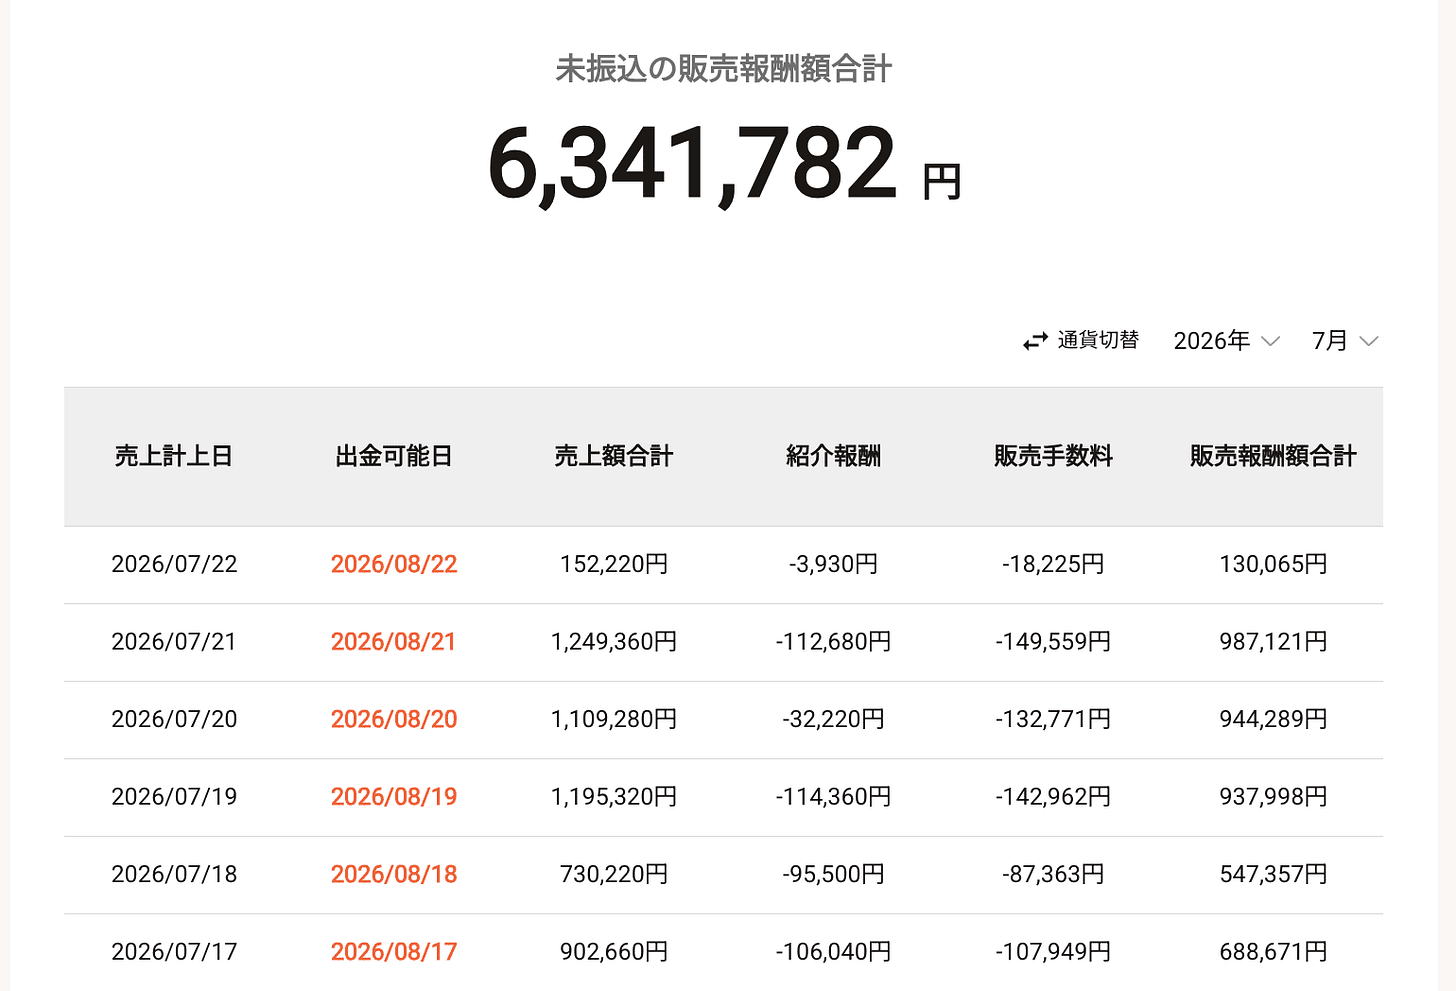Select the date 2026/07/22
This screenshot has width=1456, height=991.
click(174, 564)
